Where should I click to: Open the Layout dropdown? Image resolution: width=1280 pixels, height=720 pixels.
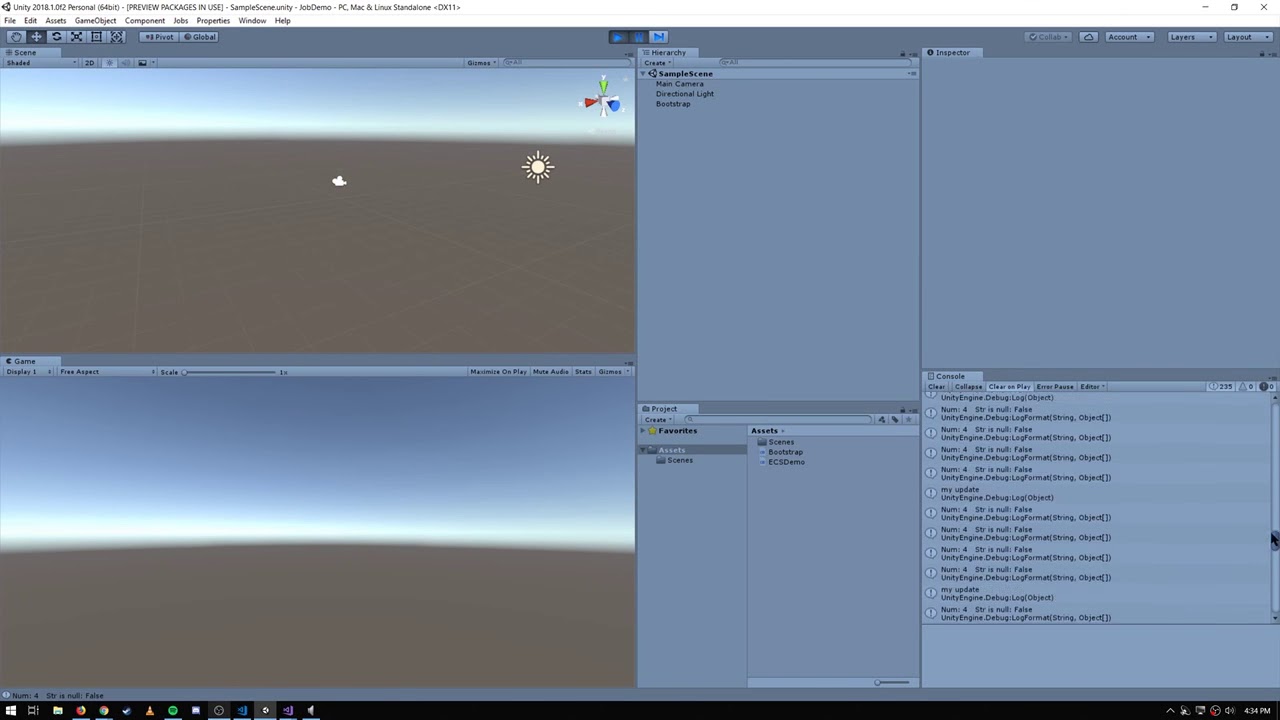tap(1246, 37)
